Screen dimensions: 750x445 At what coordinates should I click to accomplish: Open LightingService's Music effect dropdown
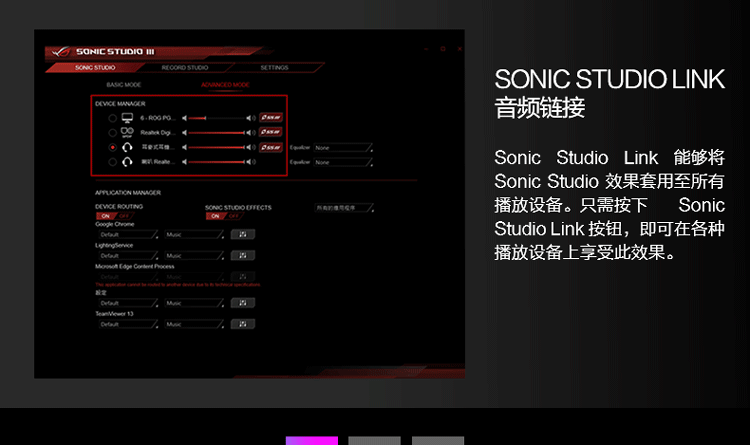(x=194, y=256)
